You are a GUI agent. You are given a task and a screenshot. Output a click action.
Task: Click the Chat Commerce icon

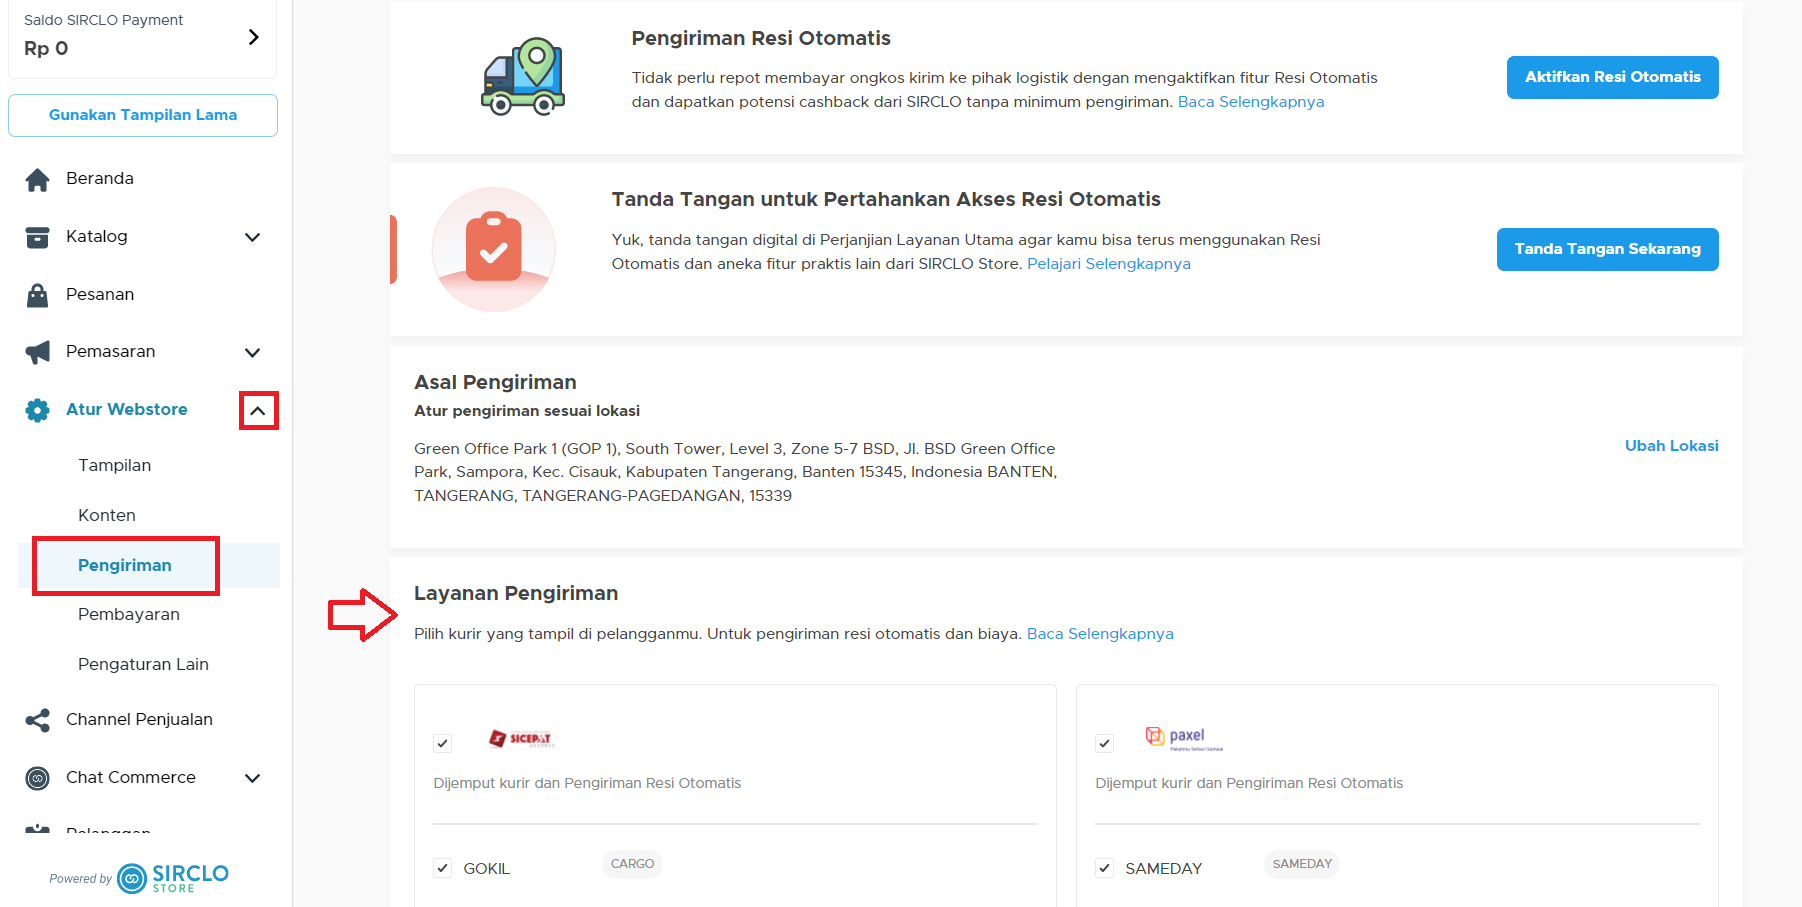click(37, 778)
